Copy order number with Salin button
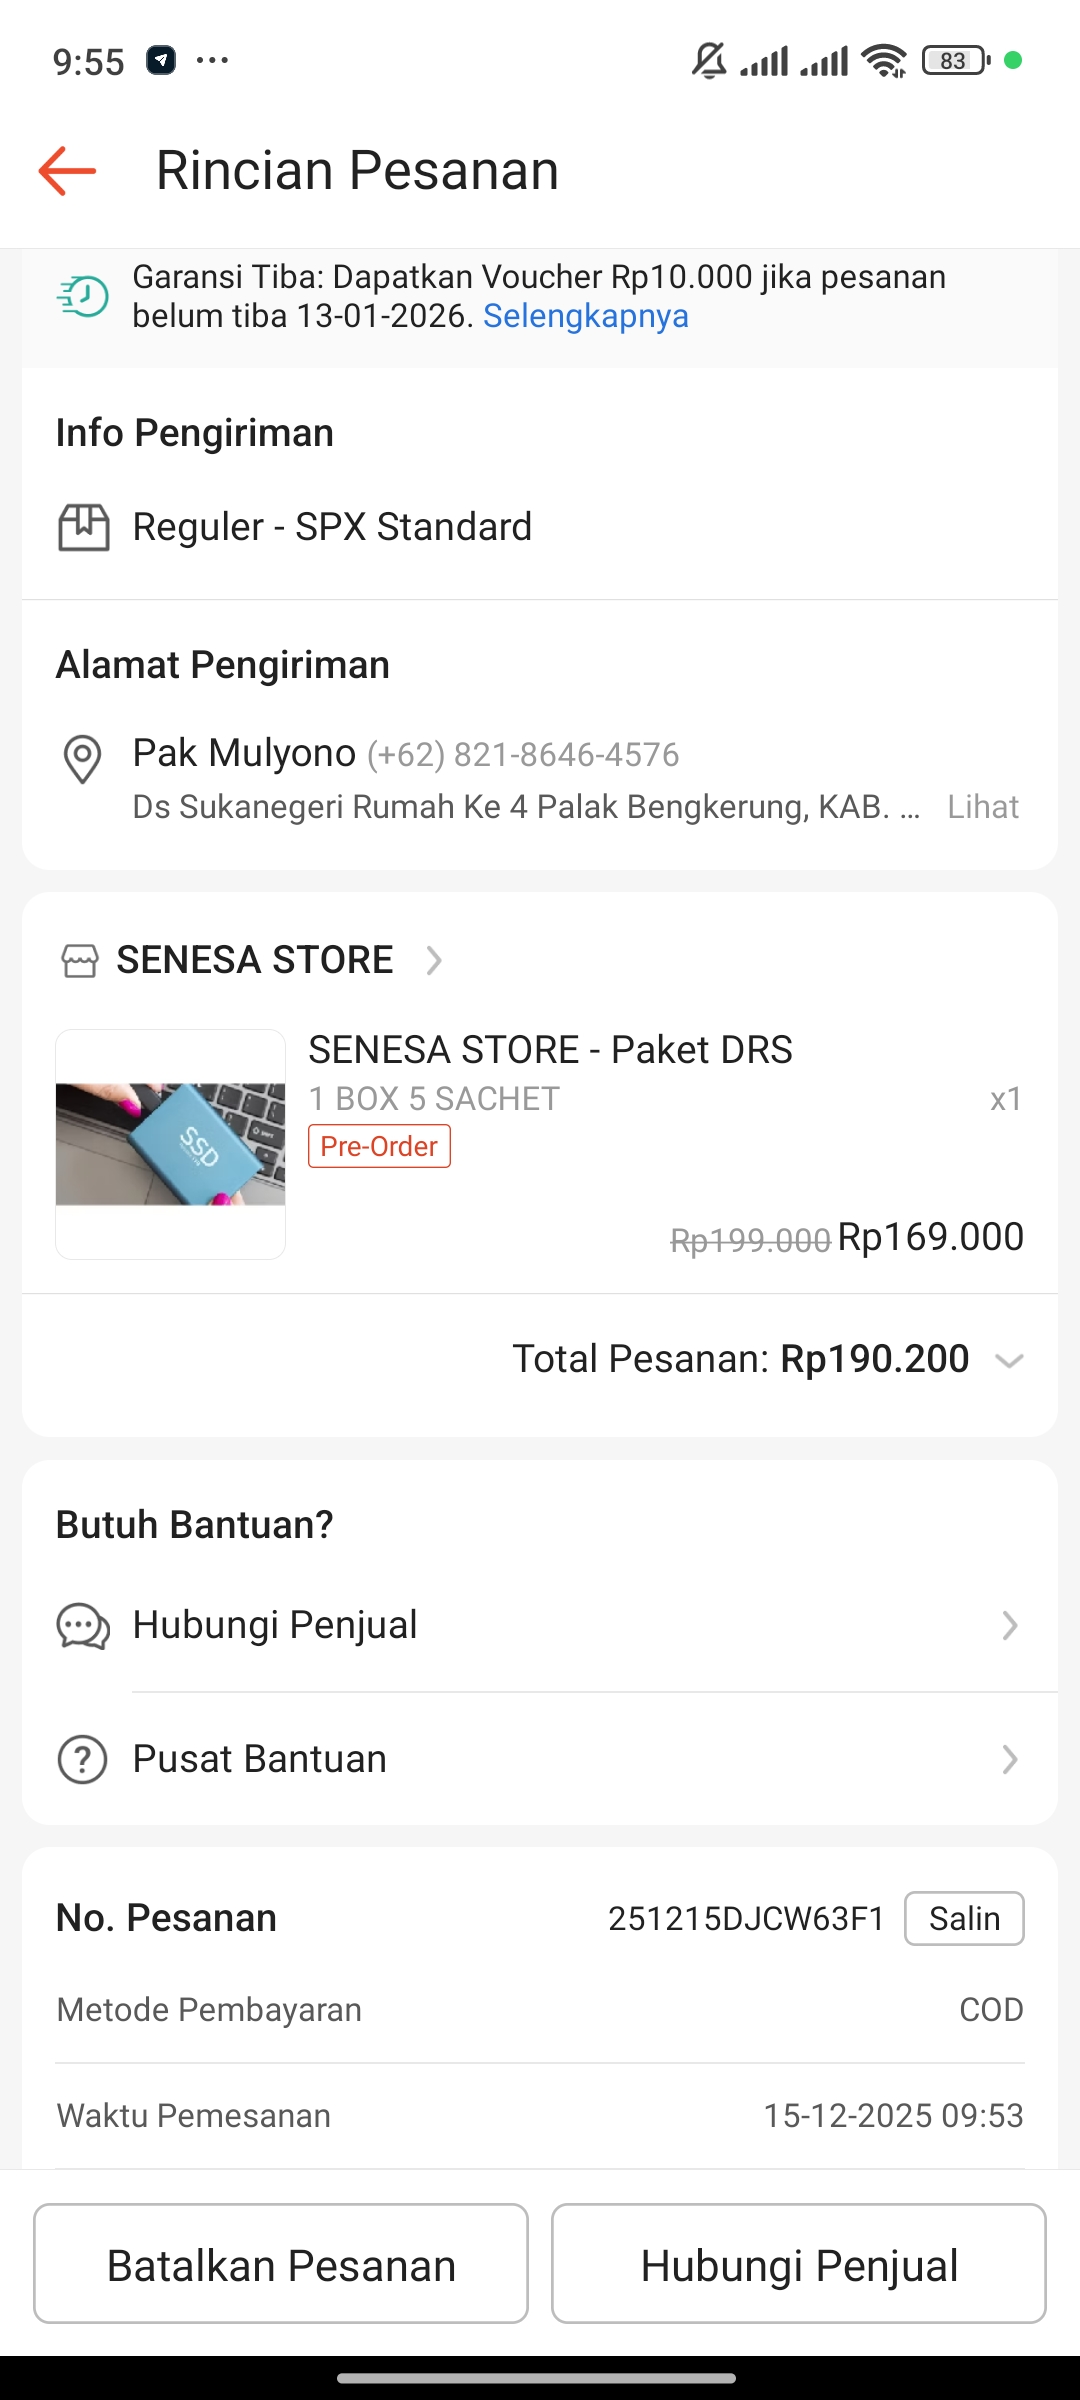Screen dimensions: 1080x2400 point(964,1918)
